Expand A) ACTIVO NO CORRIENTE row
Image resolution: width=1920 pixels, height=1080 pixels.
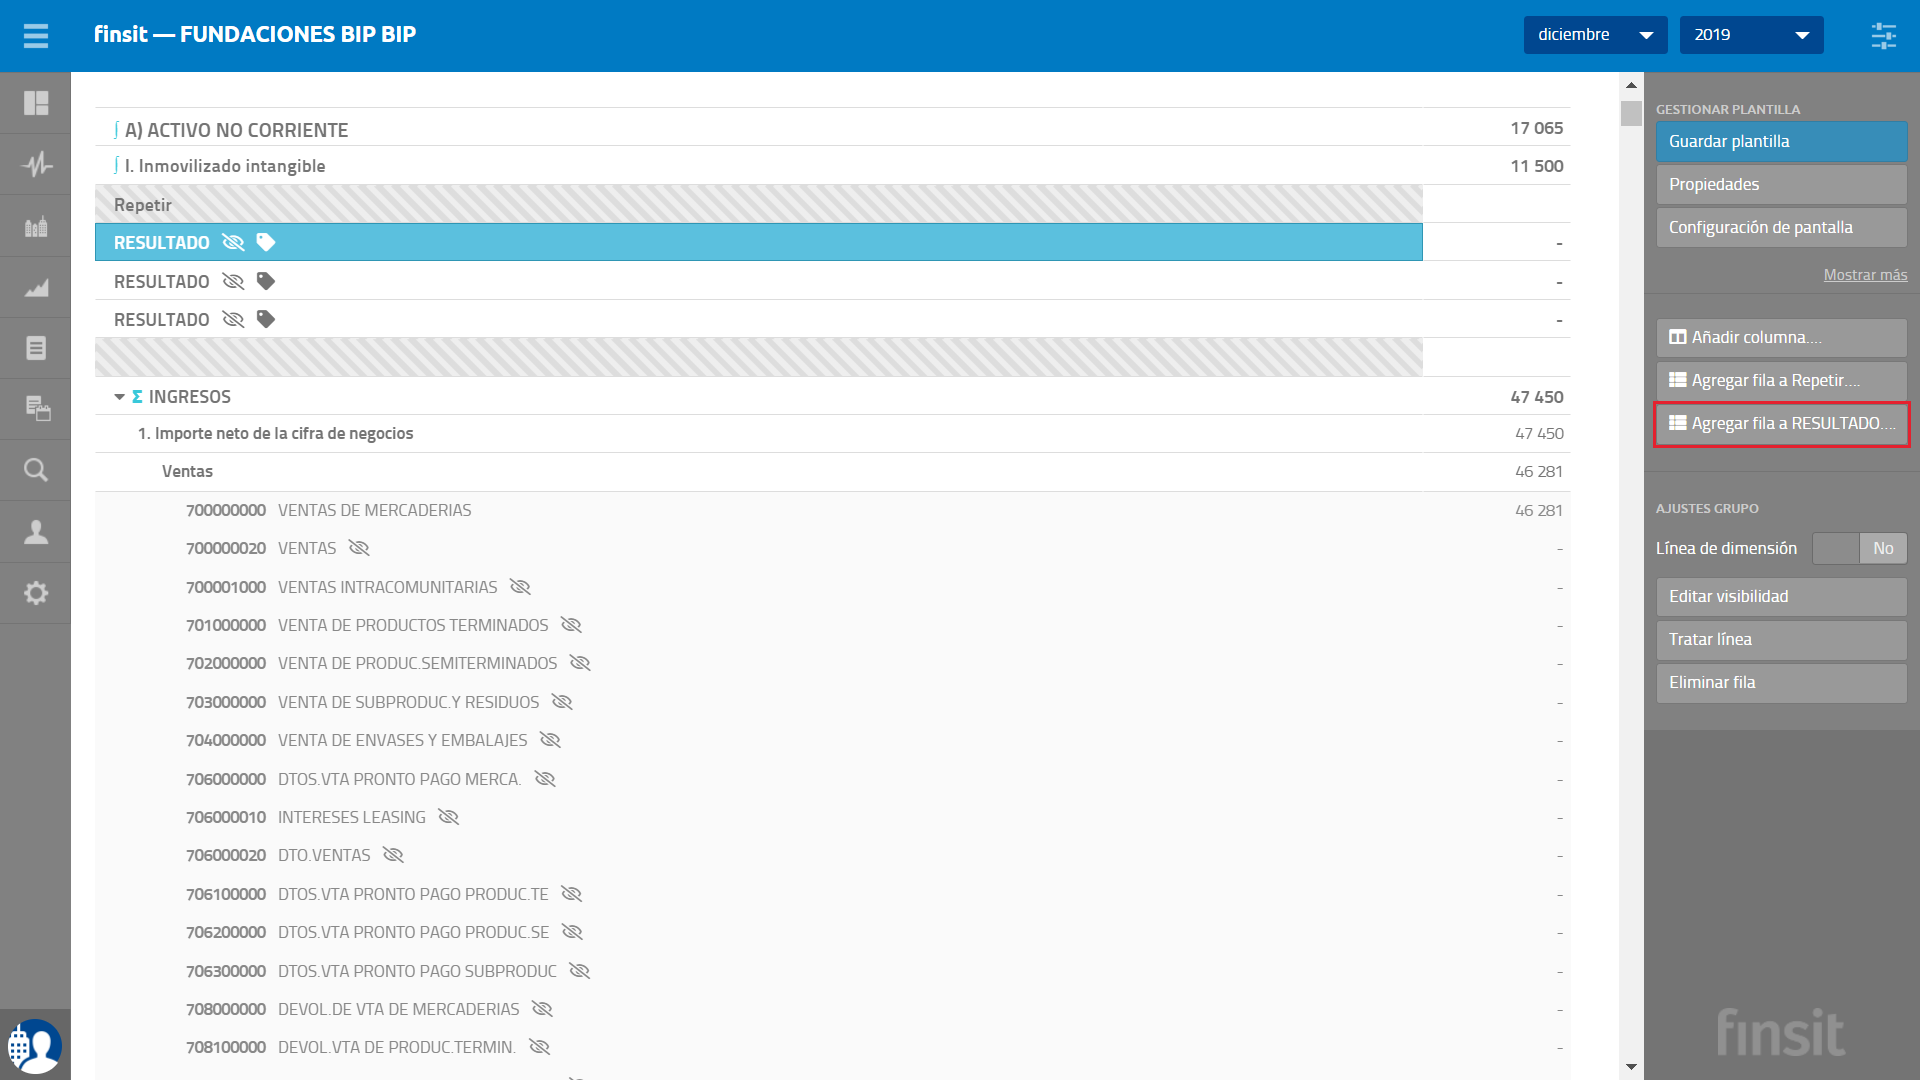pyautogui.click(x=832, y=128)
